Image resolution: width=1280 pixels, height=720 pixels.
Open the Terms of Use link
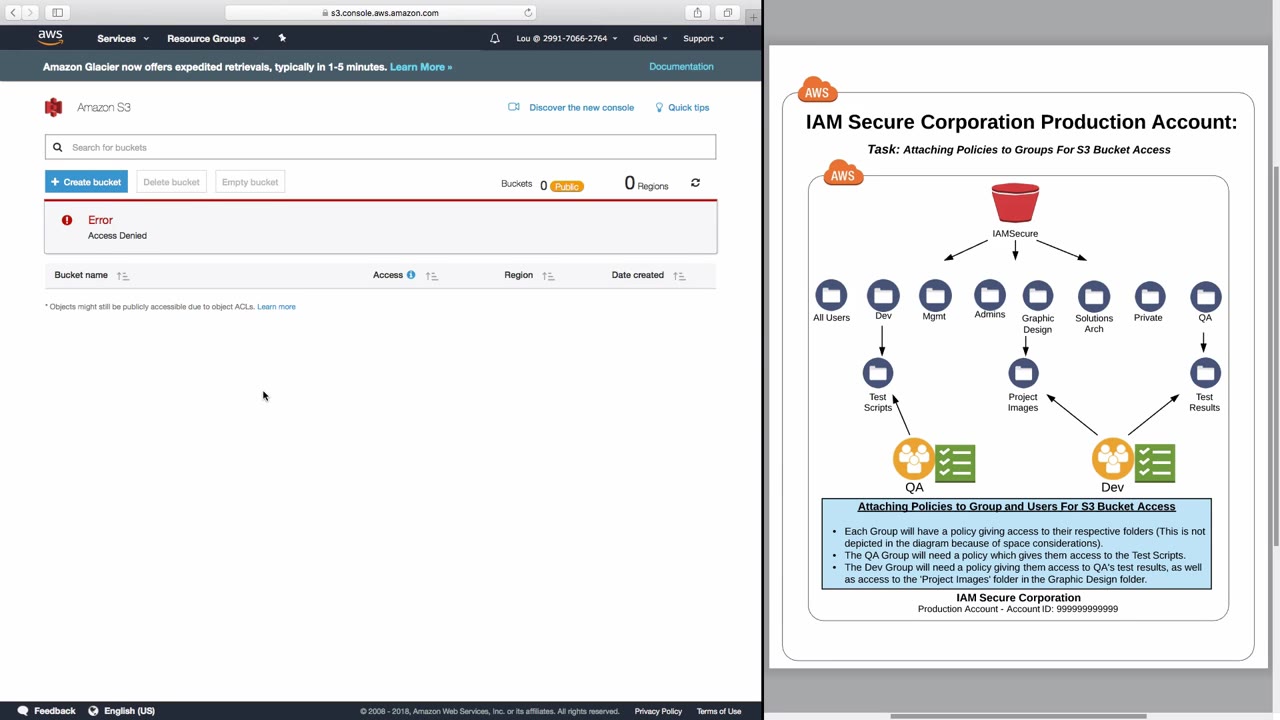(x=719, y=711)
